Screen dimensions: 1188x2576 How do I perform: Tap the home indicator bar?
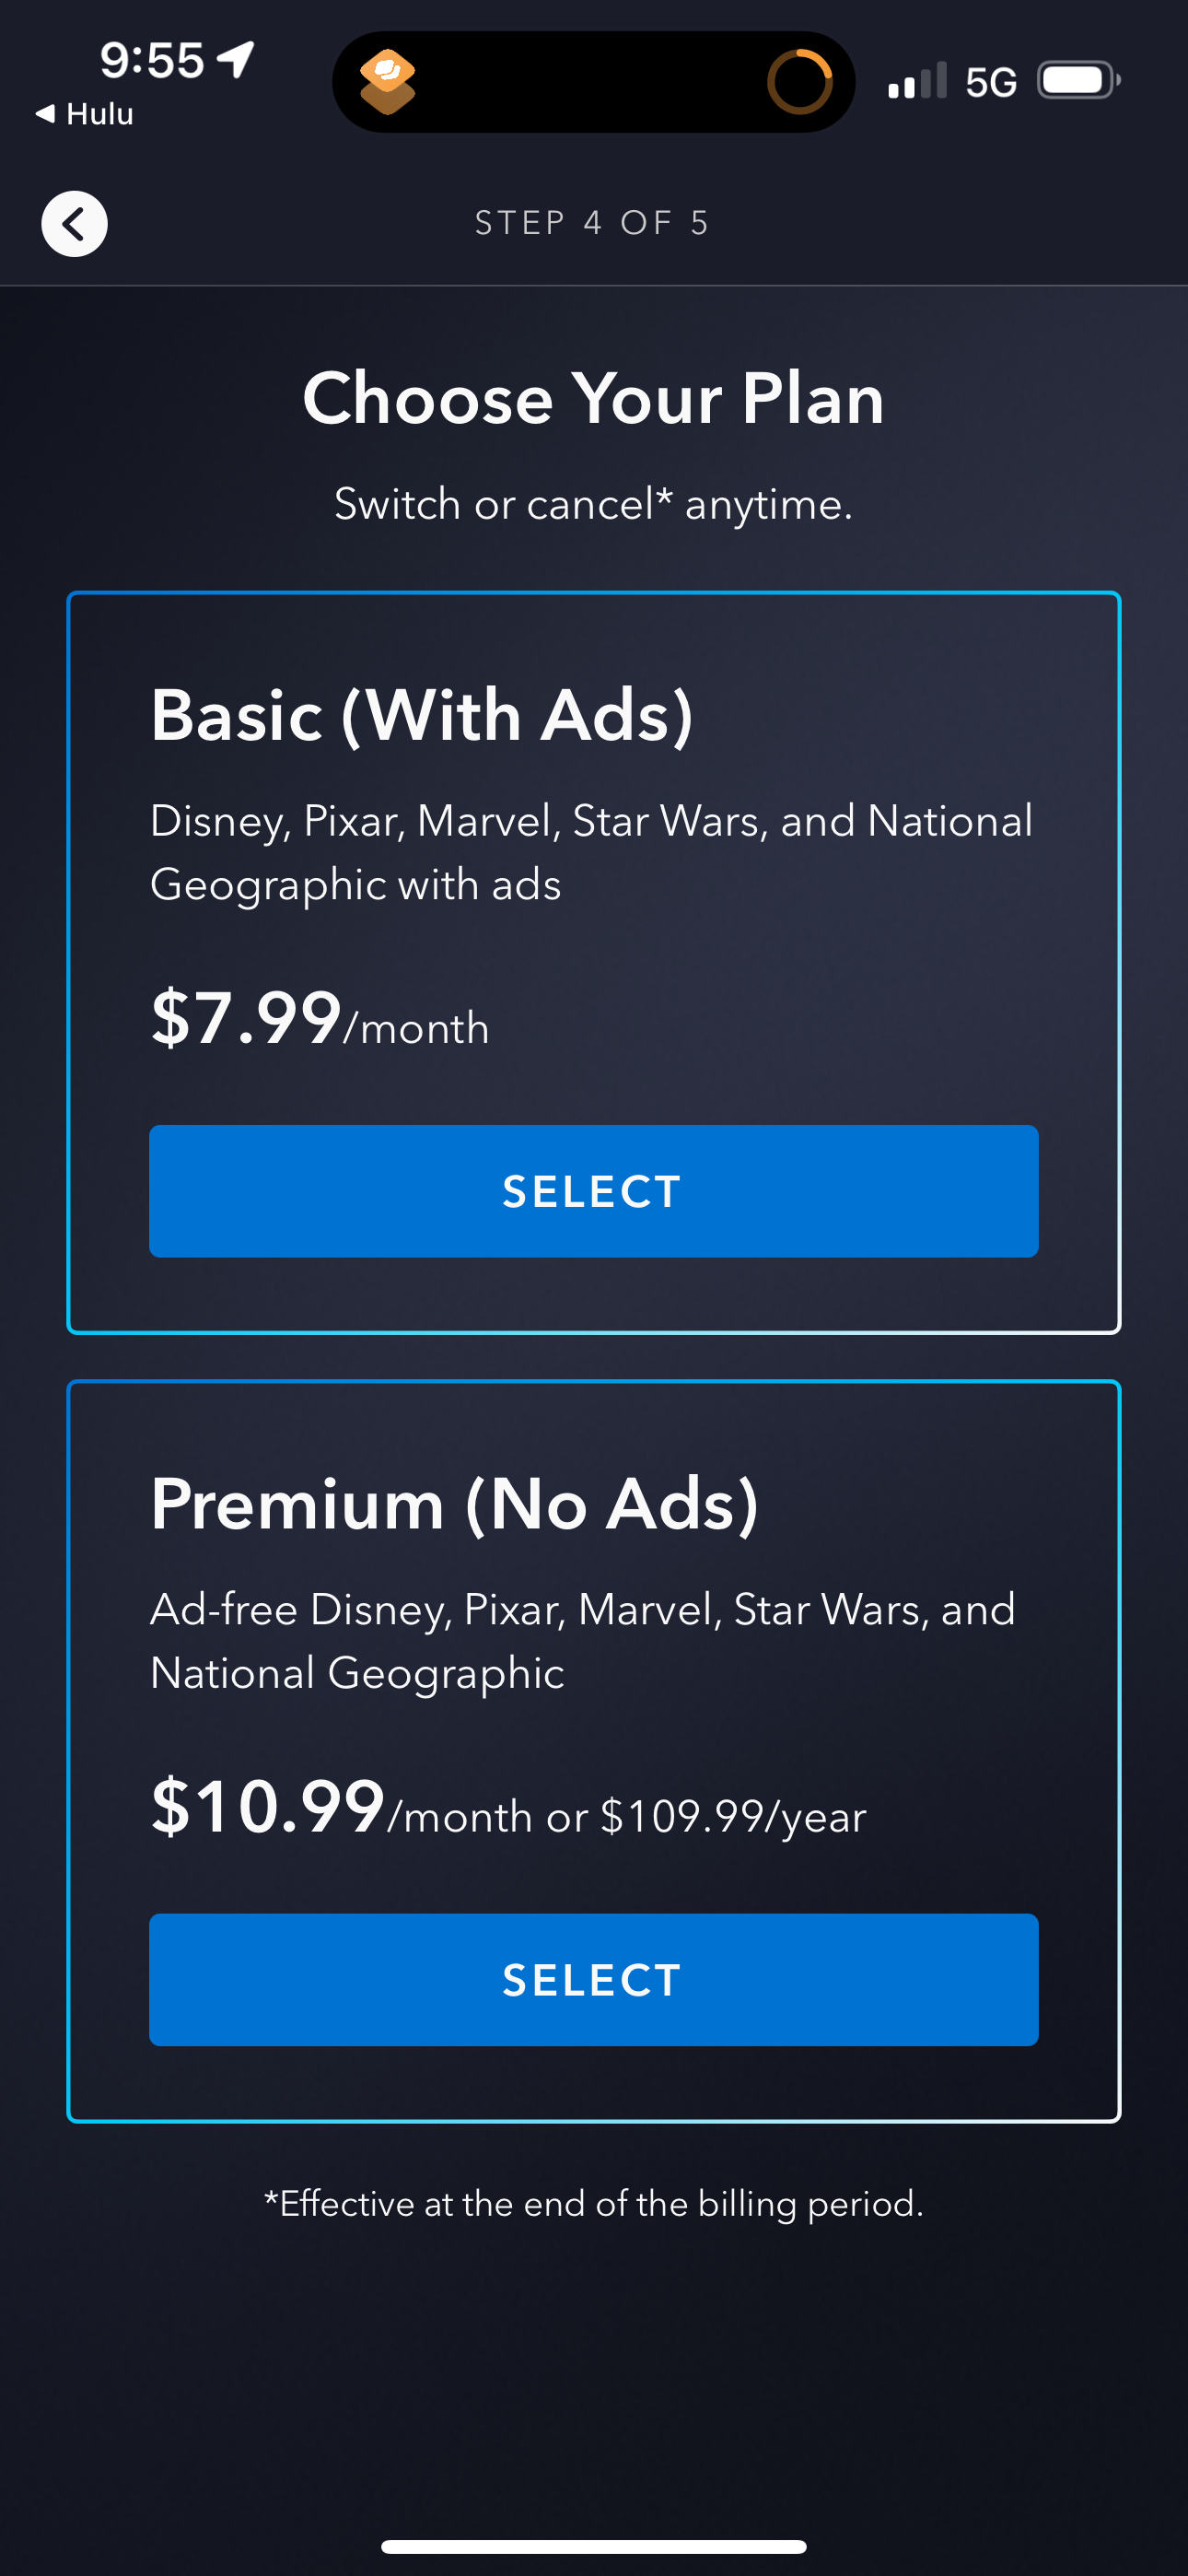(593, 2546)
